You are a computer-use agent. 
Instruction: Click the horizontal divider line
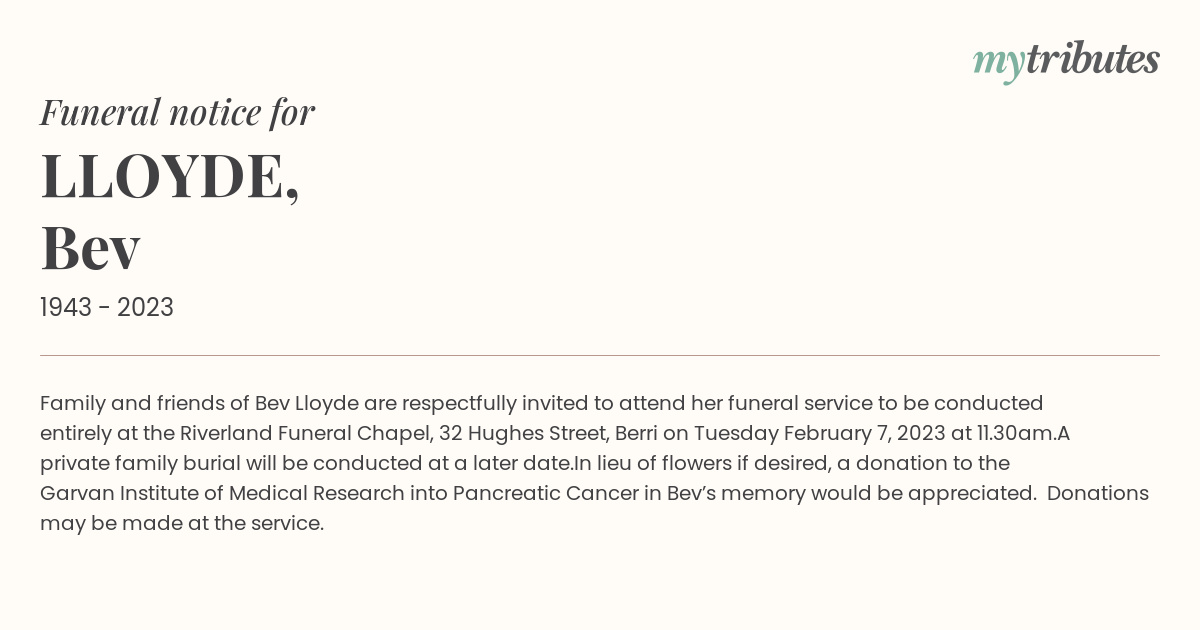click(600, 355)
